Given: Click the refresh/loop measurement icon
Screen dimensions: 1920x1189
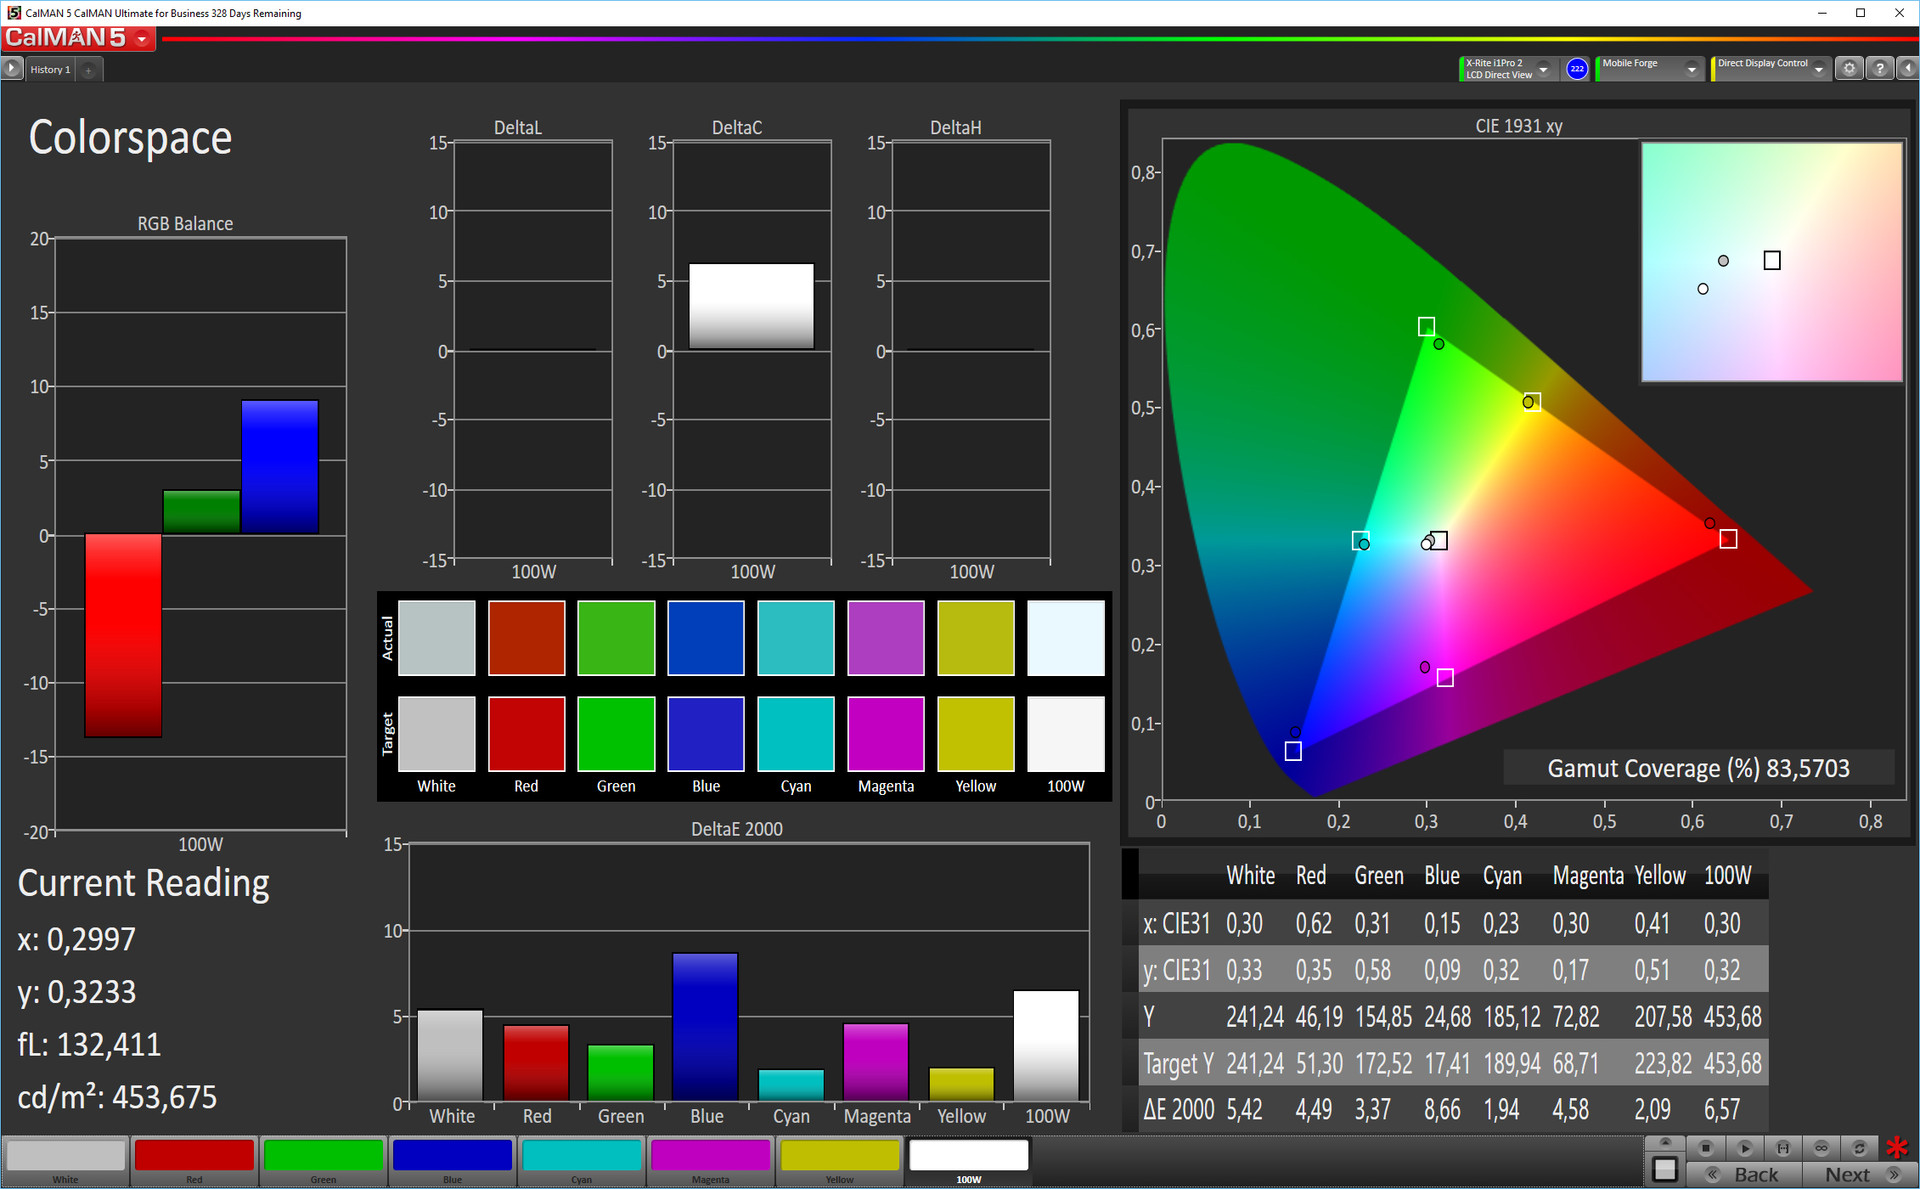Looking at the screenshot, I should coord(1859,1148).
